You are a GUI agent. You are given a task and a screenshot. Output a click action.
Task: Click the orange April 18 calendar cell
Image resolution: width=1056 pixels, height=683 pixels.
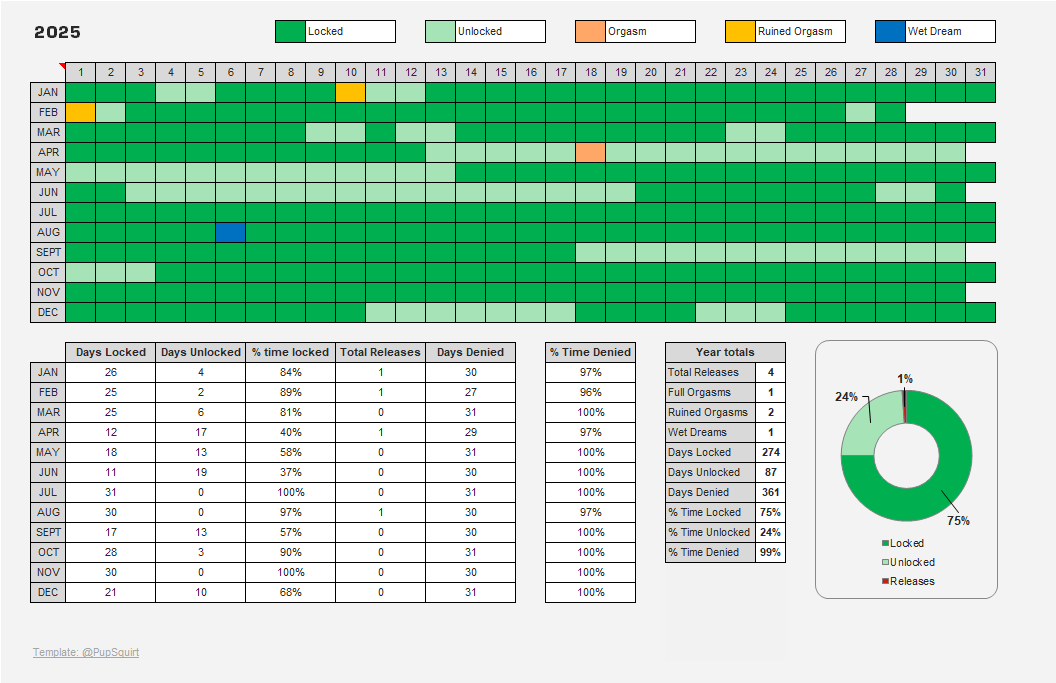point(591,152)
